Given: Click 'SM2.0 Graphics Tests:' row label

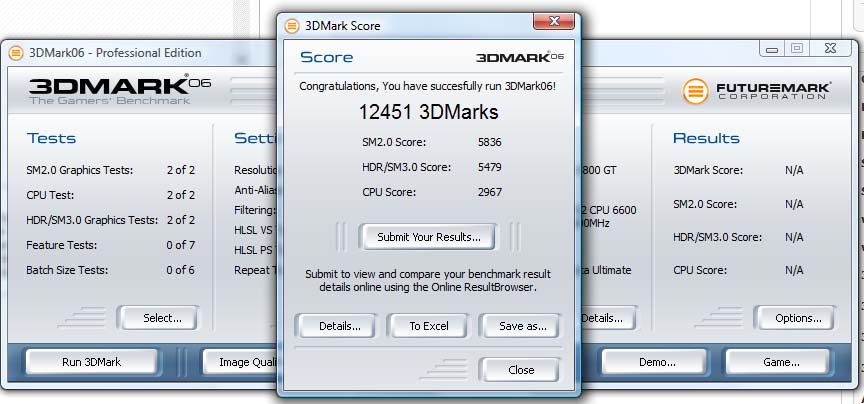Looking at the screenshot, I should tap(80, 170).
